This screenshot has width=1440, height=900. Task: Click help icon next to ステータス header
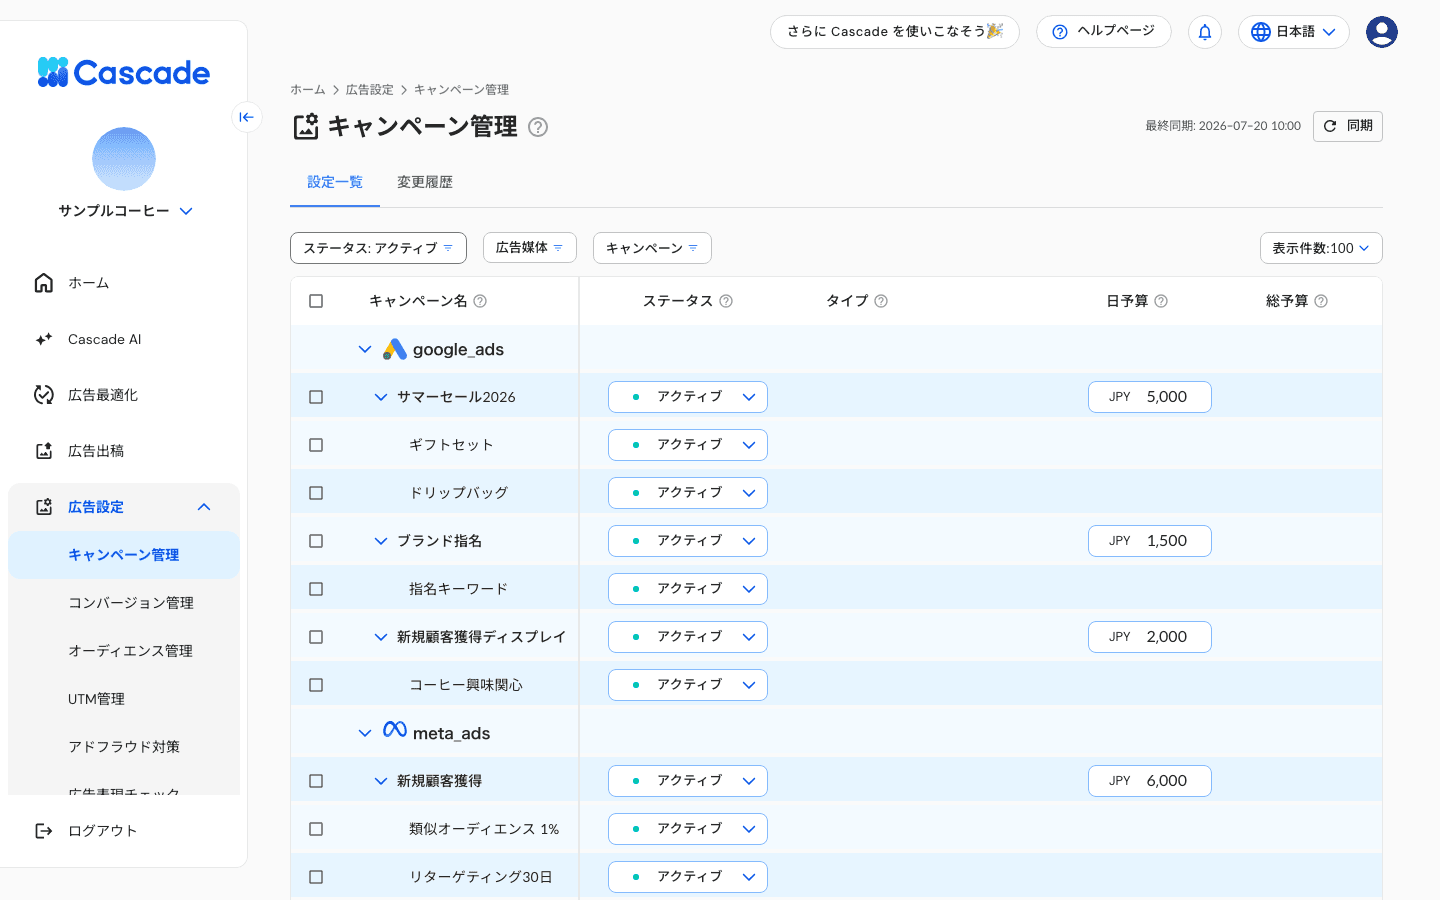pyautogui.click(x=726, y=301)
